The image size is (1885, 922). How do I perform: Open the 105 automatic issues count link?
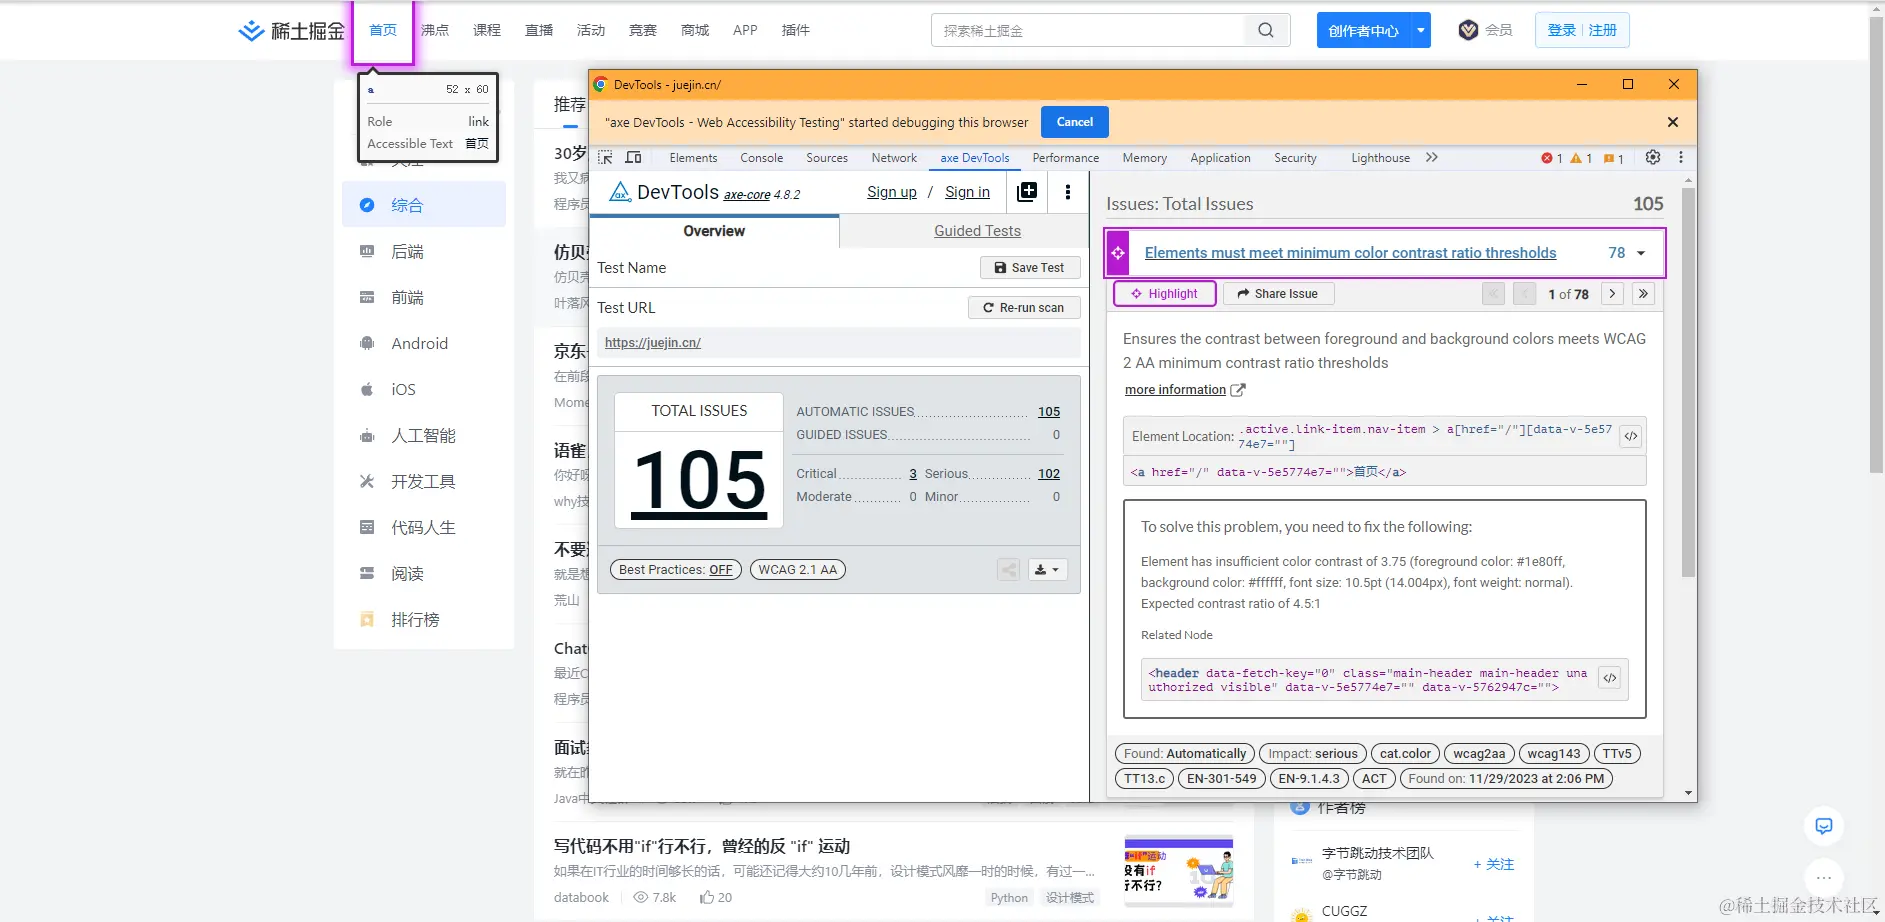[x=1049, y=412]
